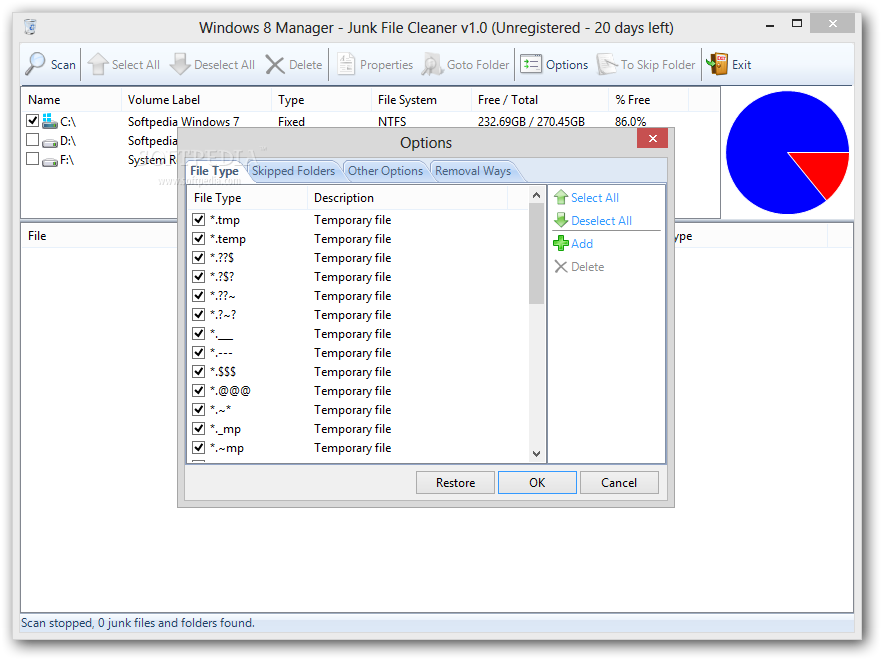The height and width of the screenshot is (660, 882).
Task: Click the 'Softpedia Windows 7' volume label
Action: [183, 122]
